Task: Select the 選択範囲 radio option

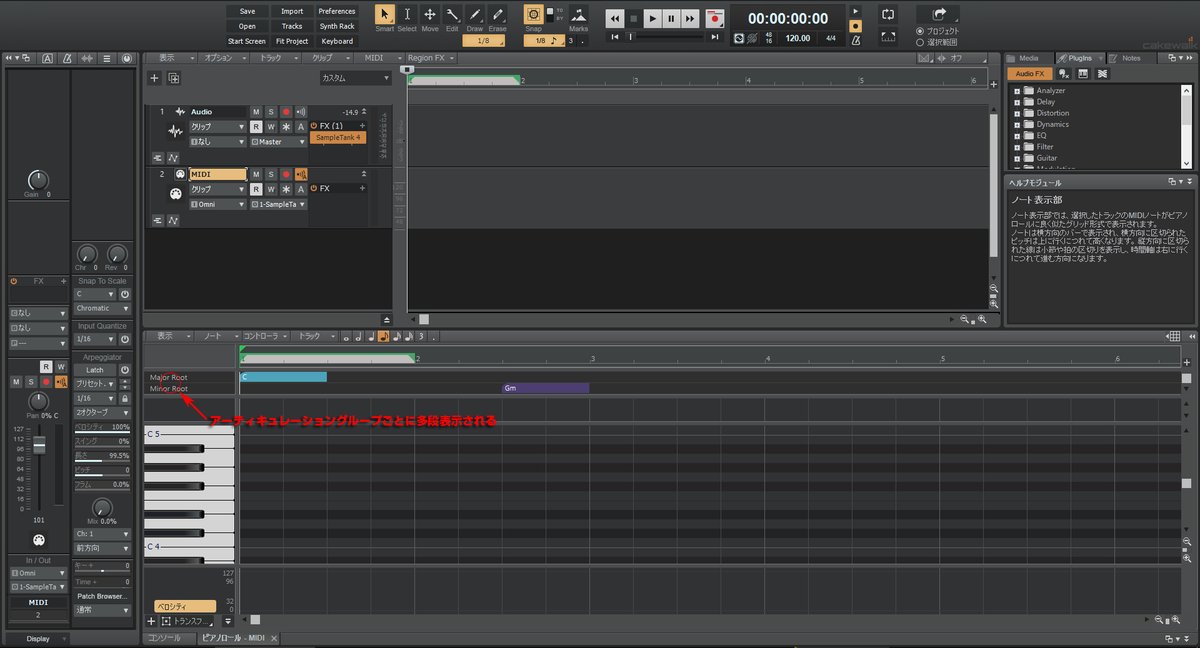Action: point(920,42)
